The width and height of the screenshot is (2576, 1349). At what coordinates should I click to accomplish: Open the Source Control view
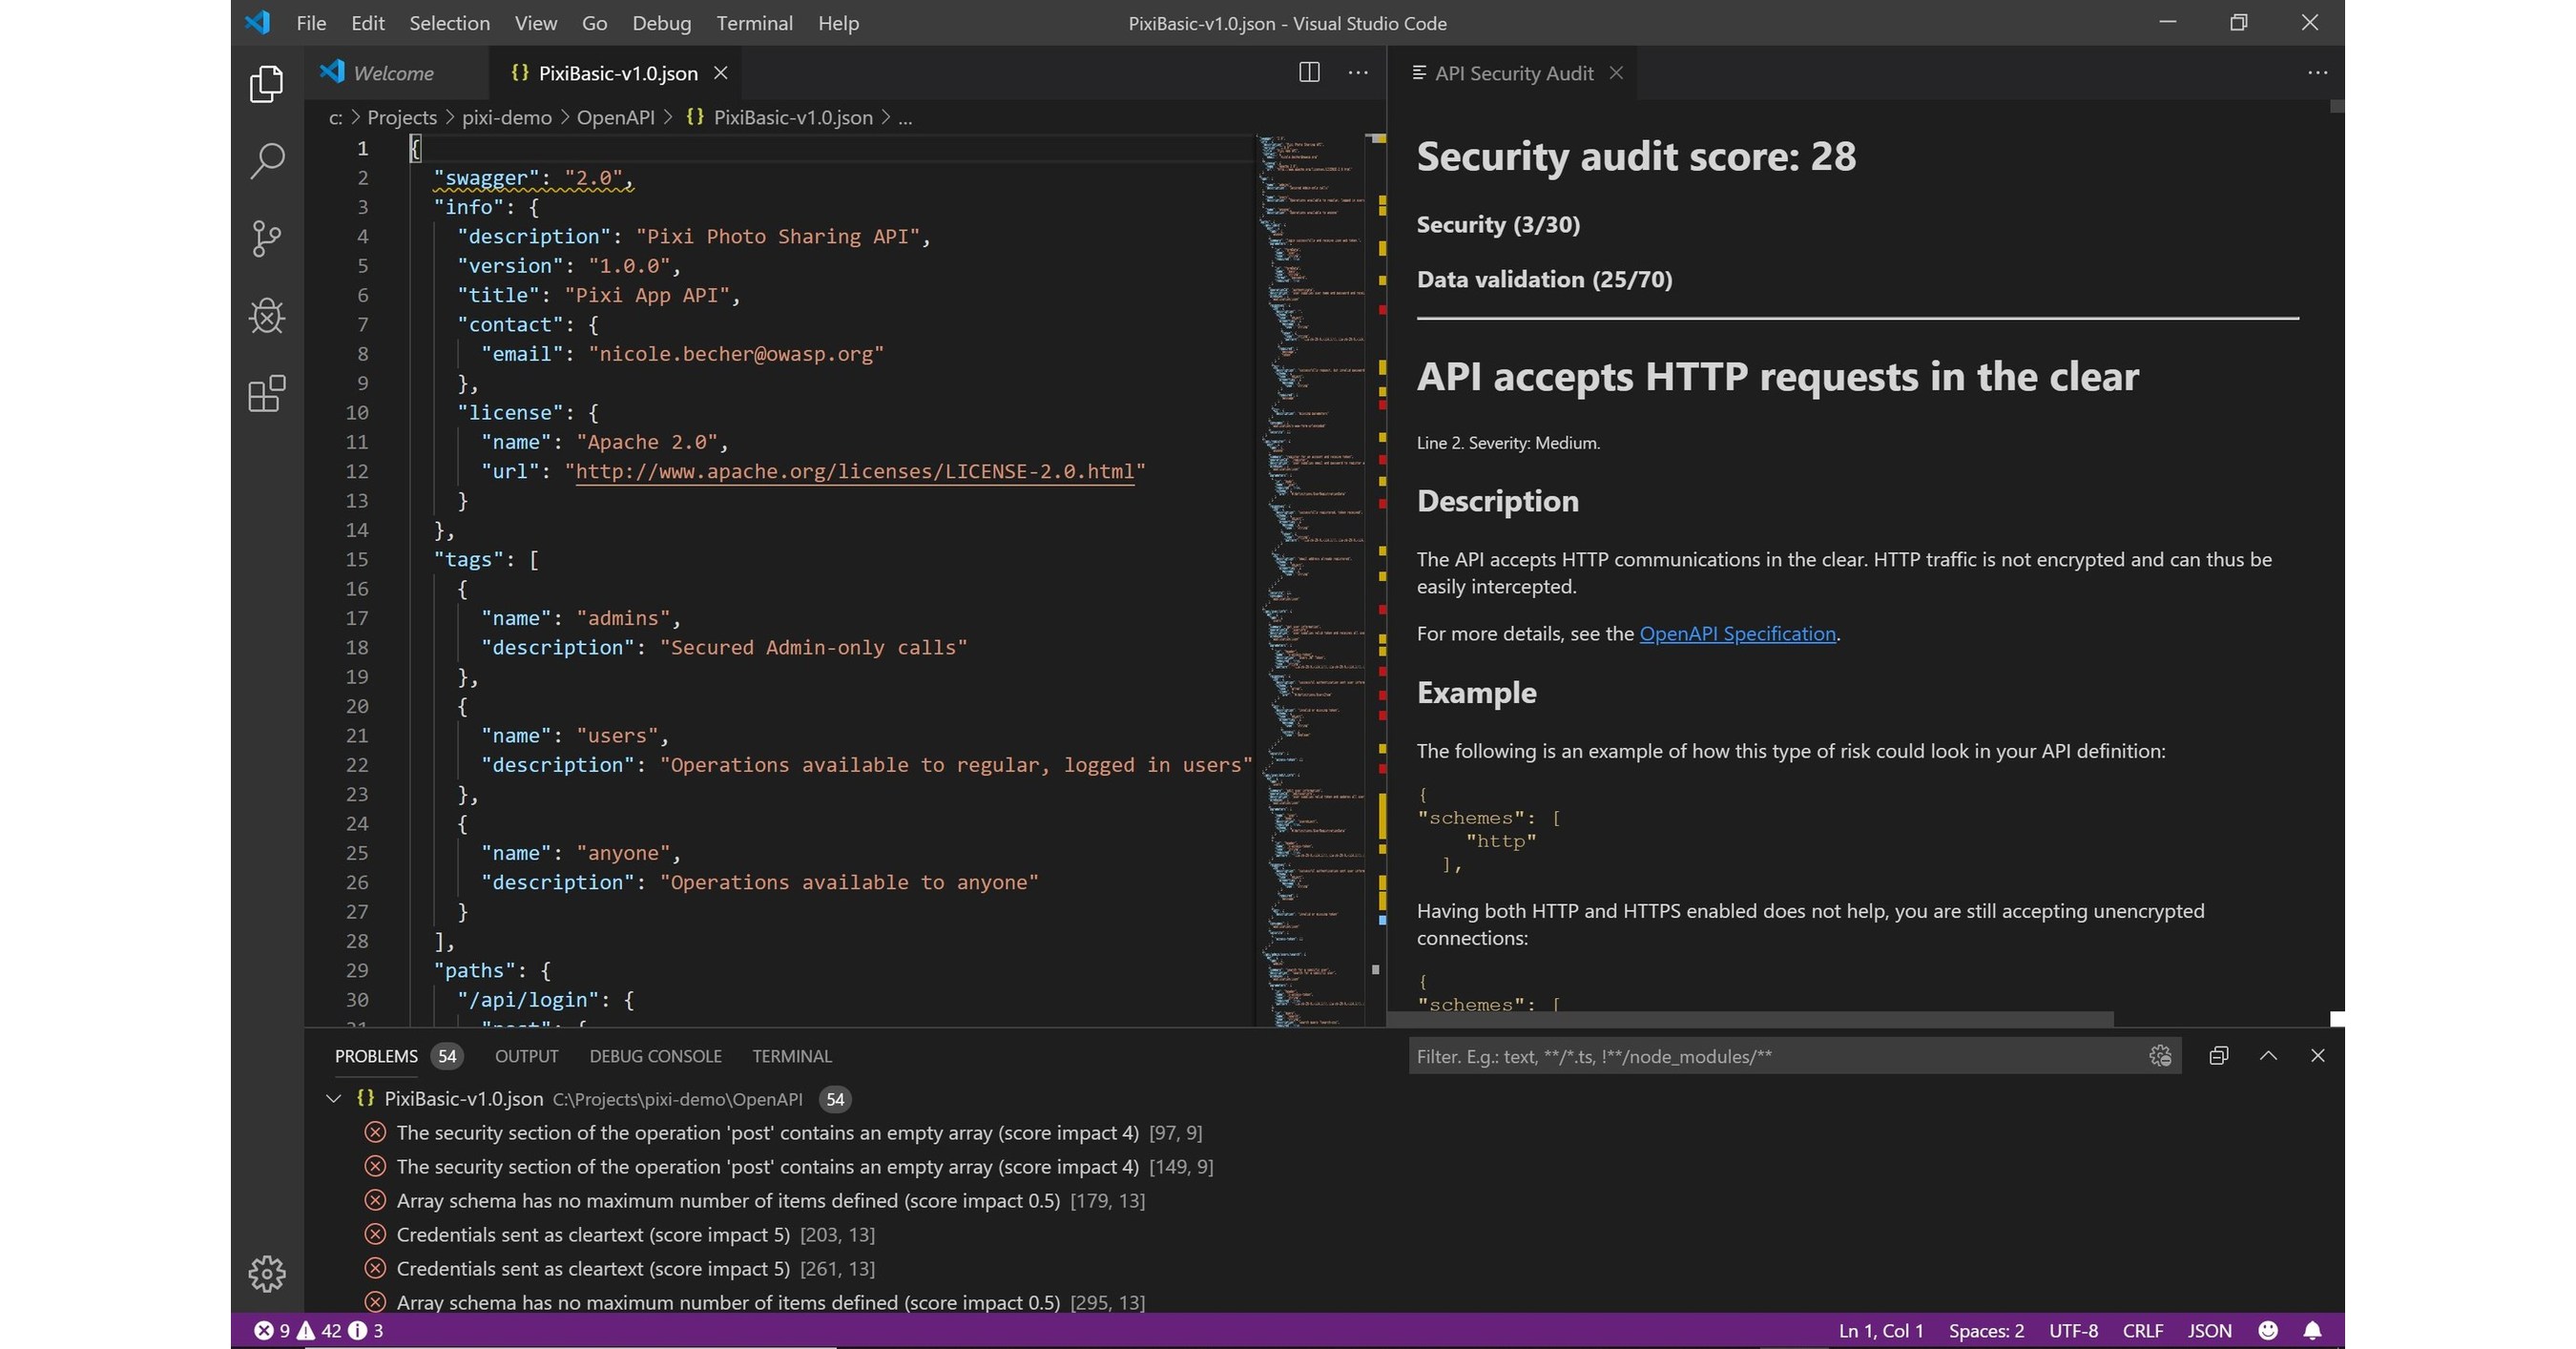pyautogui.click(x=266, y=239)
